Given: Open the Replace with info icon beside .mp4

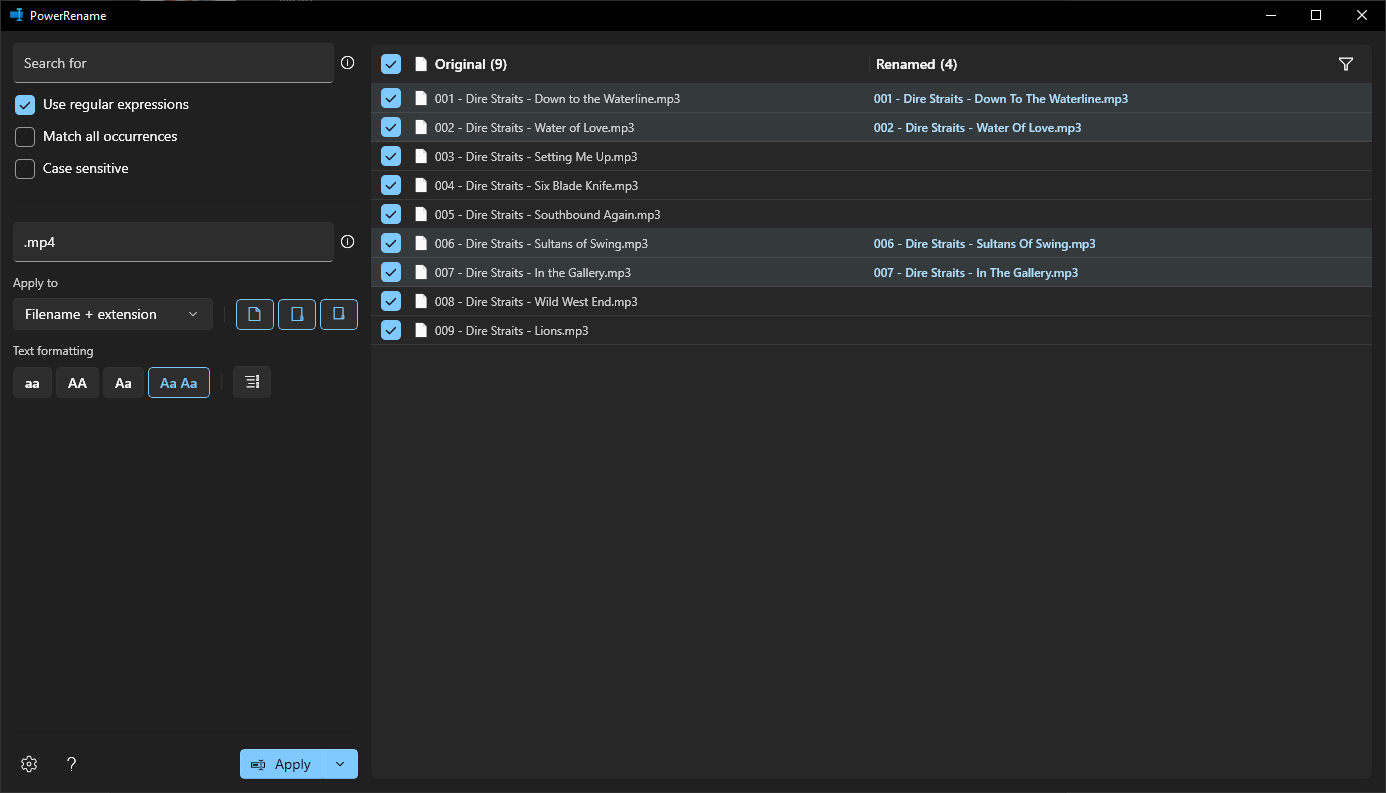Looking at the screenshot, I should pyautogui.click(x=347, y=242).
